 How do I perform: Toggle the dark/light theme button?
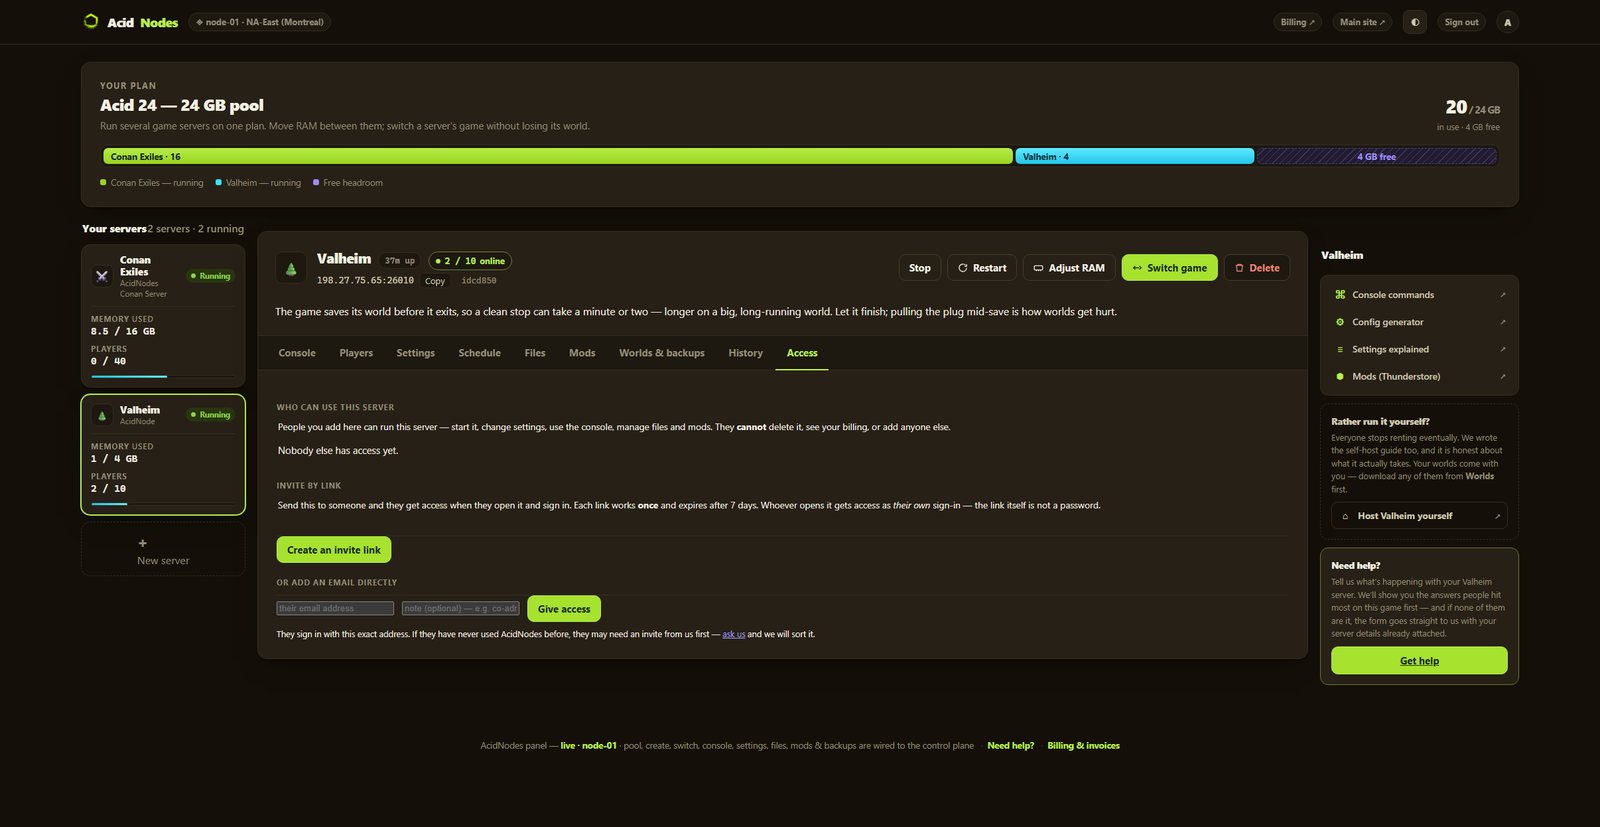[1415, 22]
